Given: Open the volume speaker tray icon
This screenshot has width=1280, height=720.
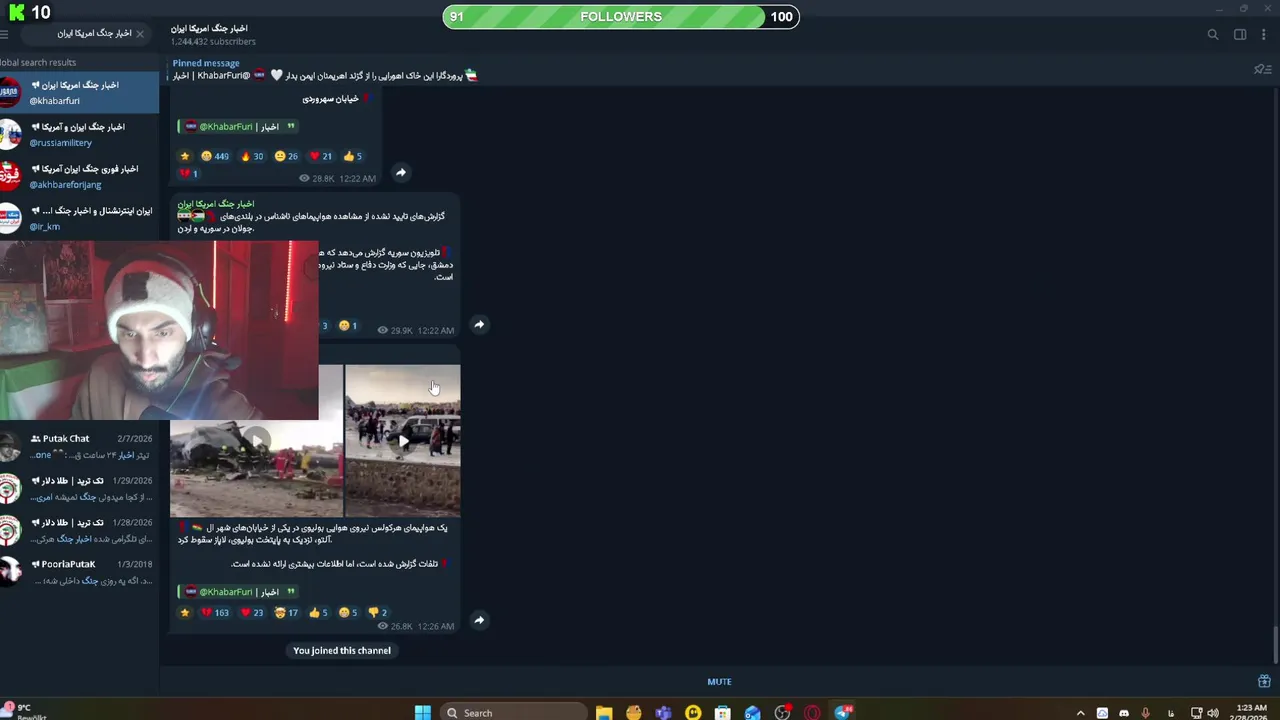Looking at the screenshot, I should click(x=1213, y=713).
